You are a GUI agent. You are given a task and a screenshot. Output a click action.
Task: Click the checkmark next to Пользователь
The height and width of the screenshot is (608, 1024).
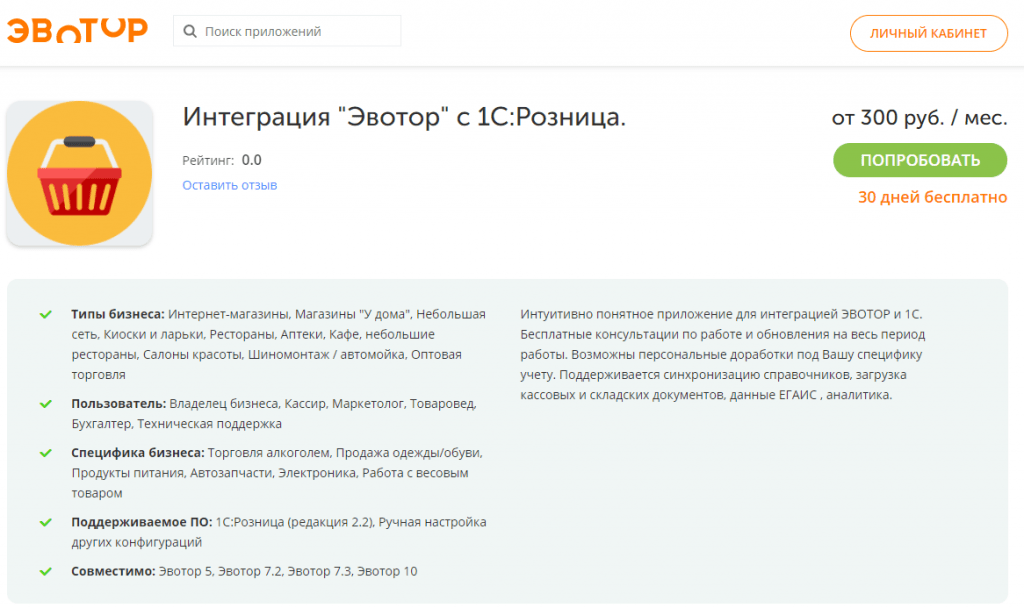click(46, 404)
